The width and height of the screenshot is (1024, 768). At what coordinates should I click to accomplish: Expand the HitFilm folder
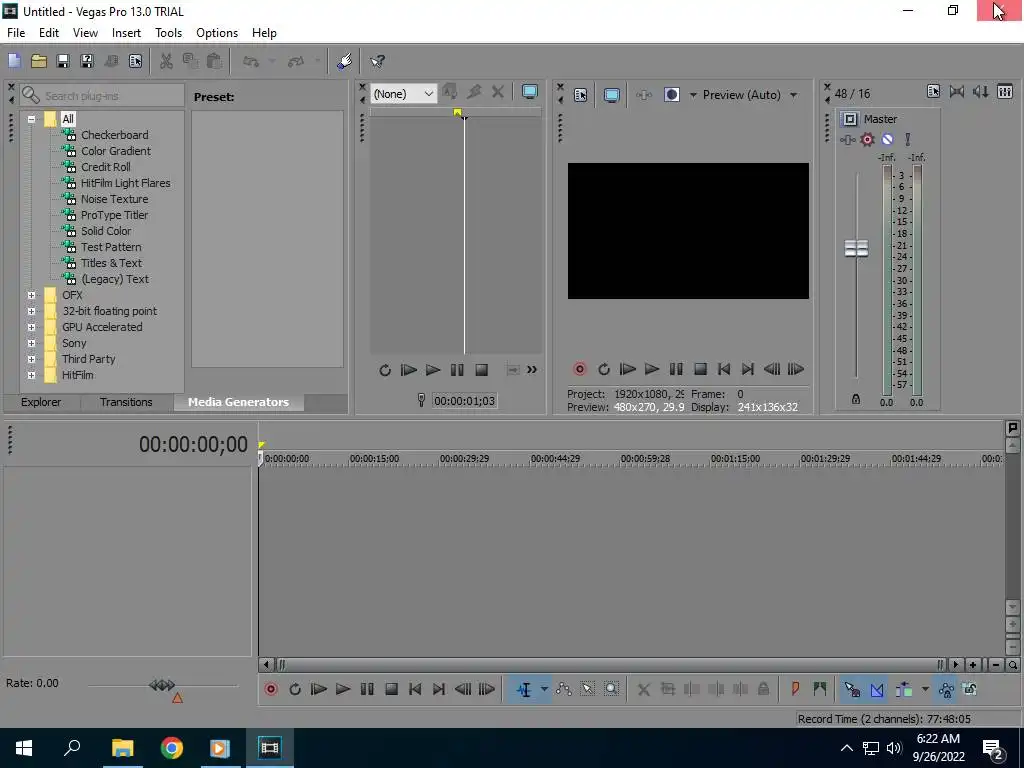coord(31,376)
